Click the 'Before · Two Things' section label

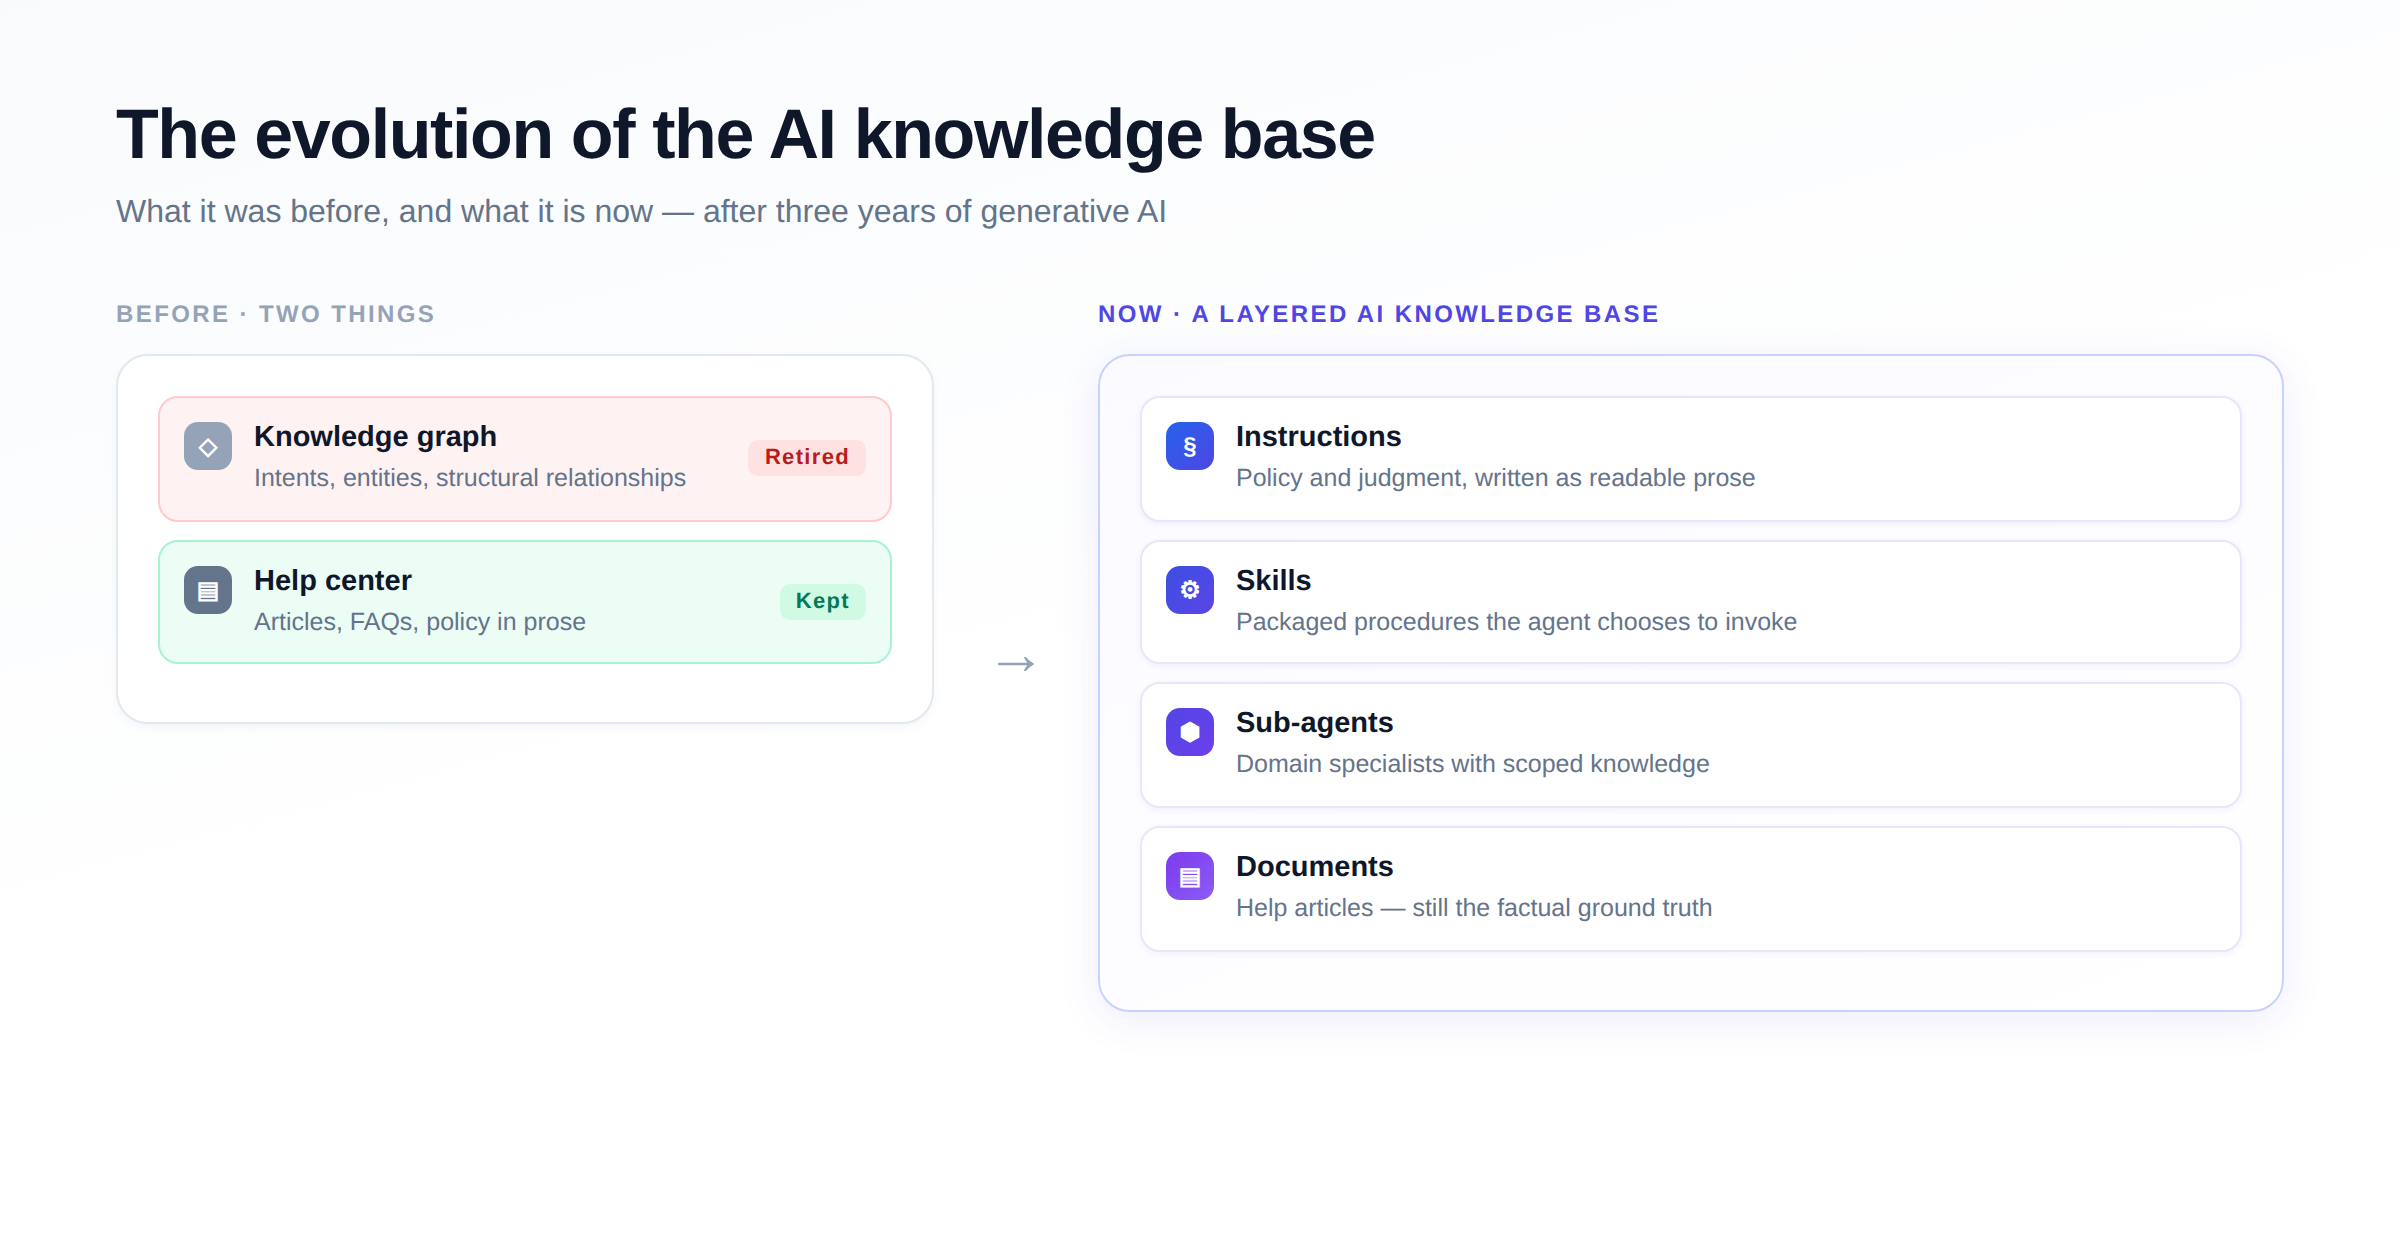pyautogui.click(x=275, y=314)
